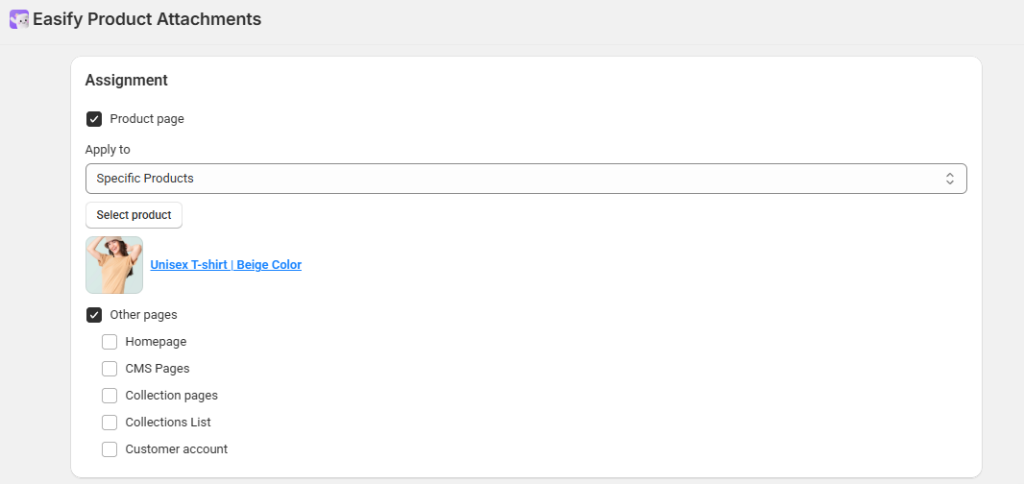Click the Easify app logo icon
Screen dimensions: 1024x484
tap(19, 20)
